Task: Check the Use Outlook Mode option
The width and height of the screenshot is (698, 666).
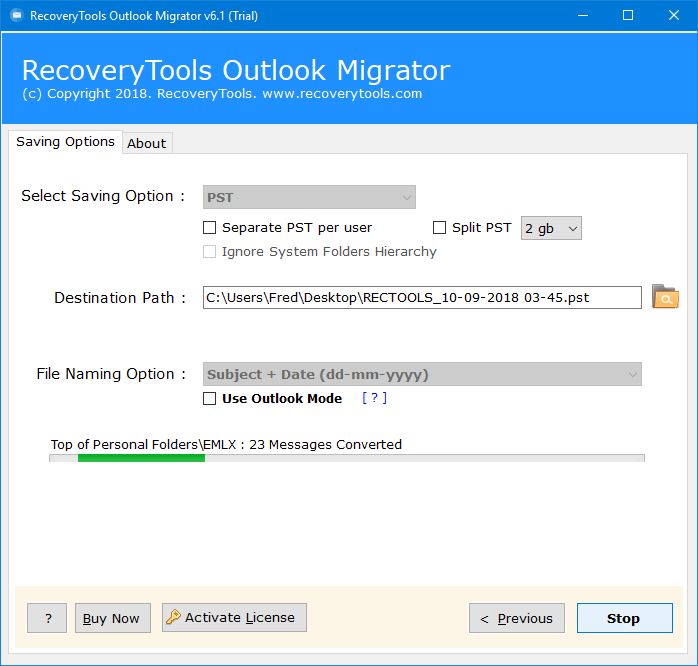Action: [x=209, y=398]
